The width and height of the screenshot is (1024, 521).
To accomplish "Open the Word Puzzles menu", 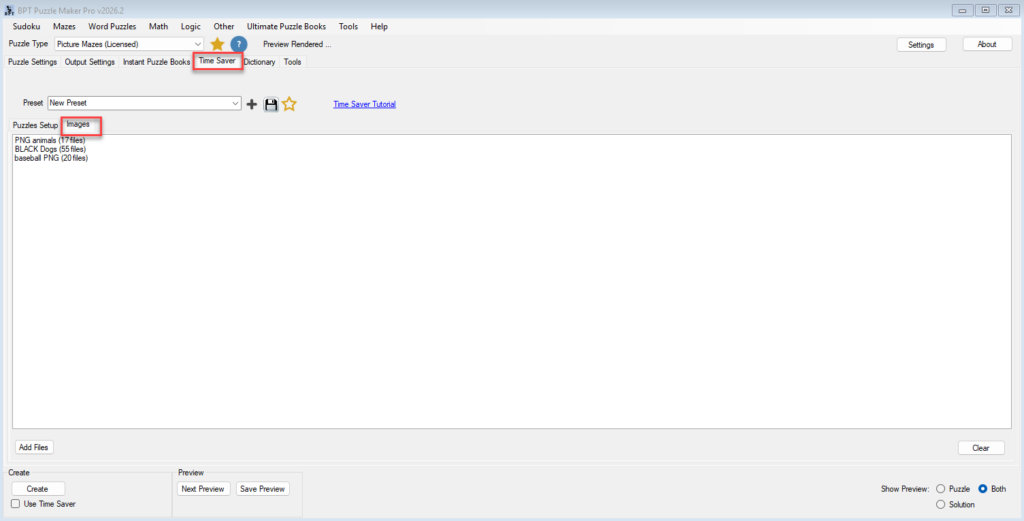I will pos(112,26).
